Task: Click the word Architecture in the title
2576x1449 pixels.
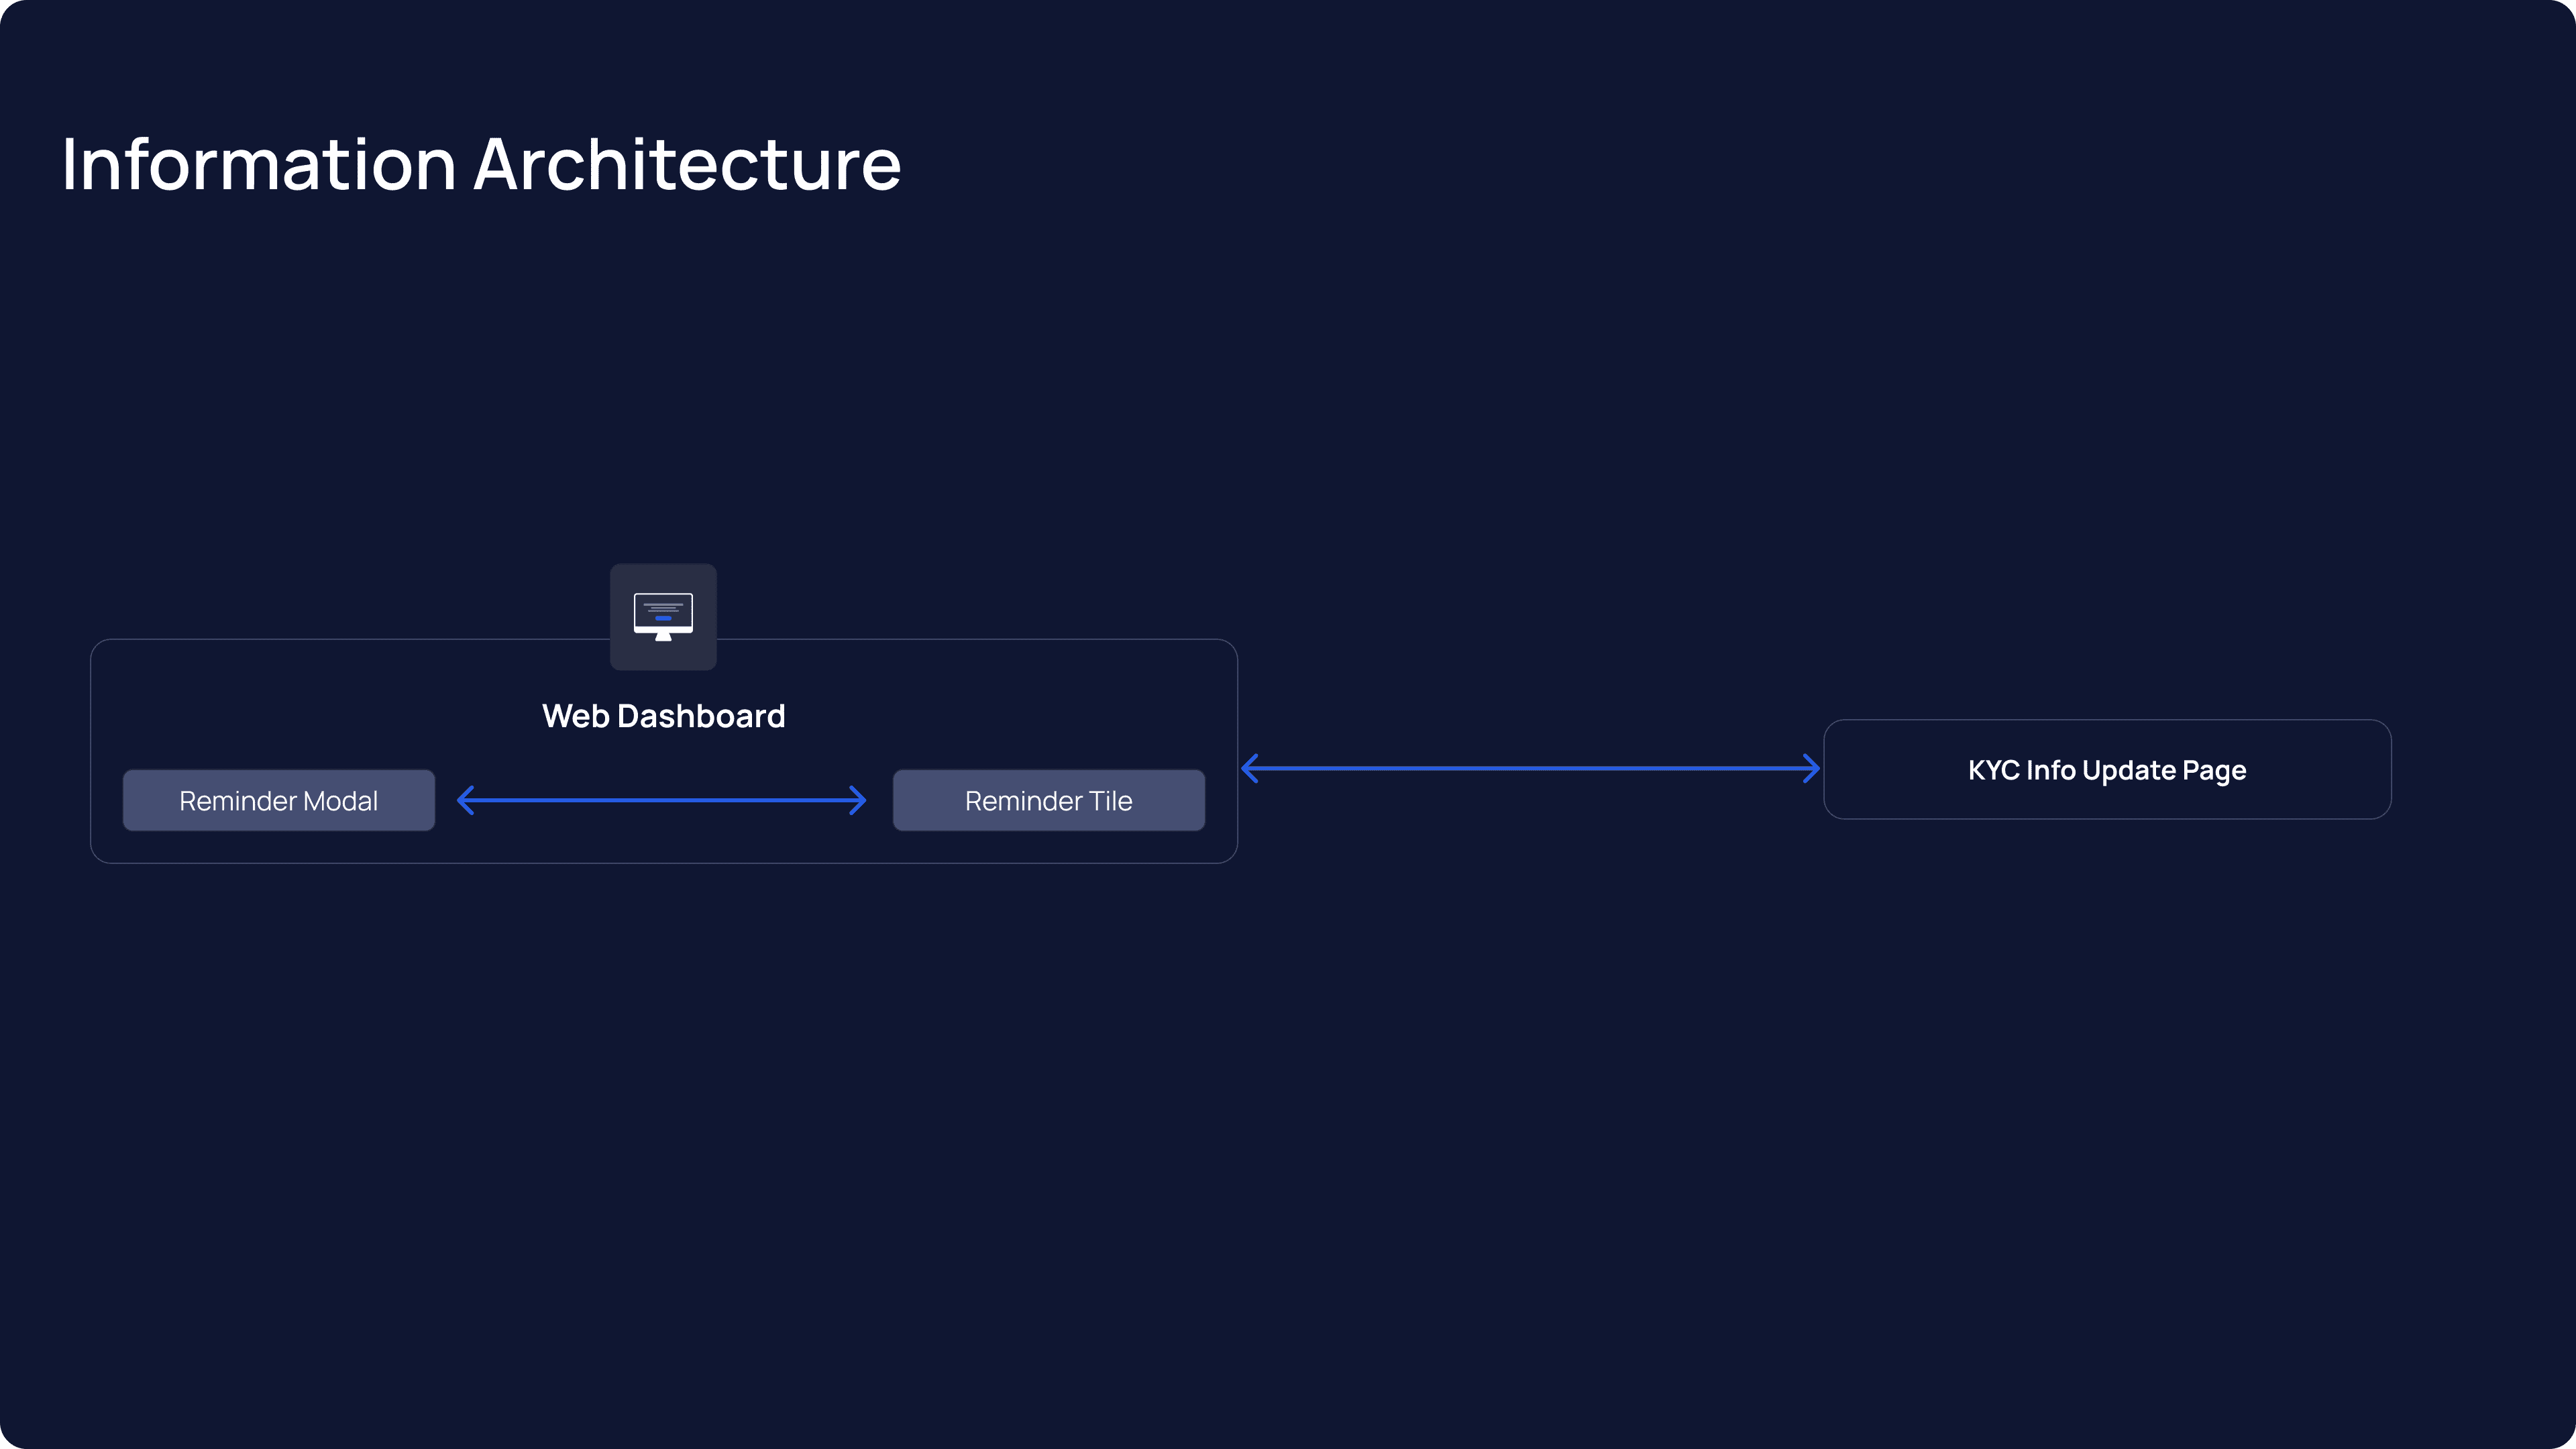Action: (x=687, y=164)
